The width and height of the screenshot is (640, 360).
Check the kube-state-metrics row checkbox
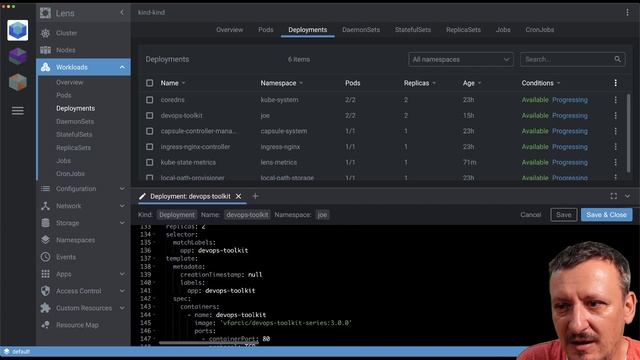click(x=150, y=162)
